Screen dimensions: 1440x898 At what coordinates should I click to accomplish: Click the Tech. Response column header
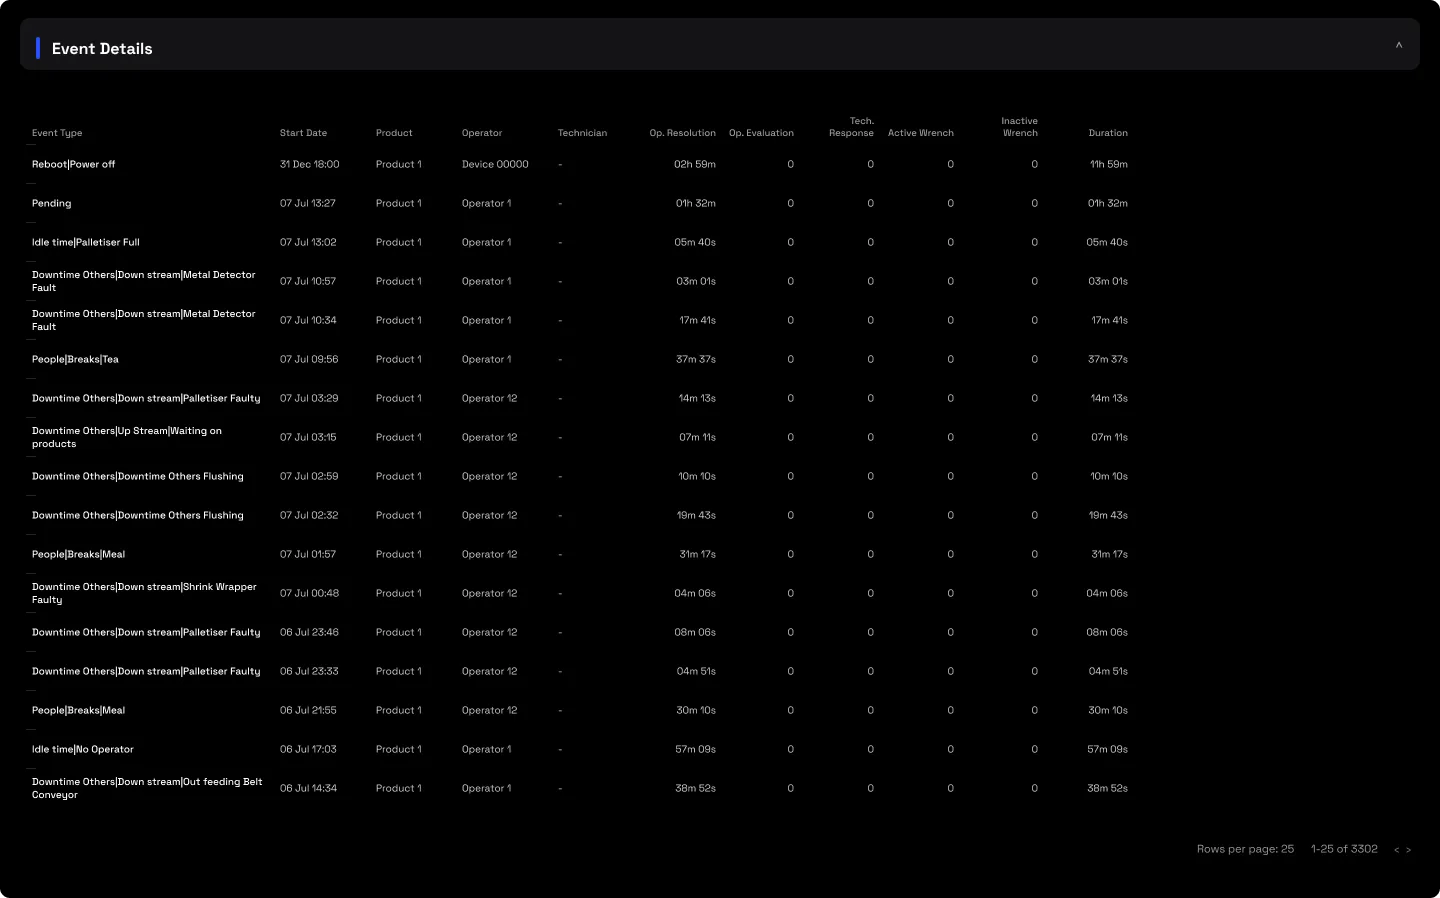[851, 127]
